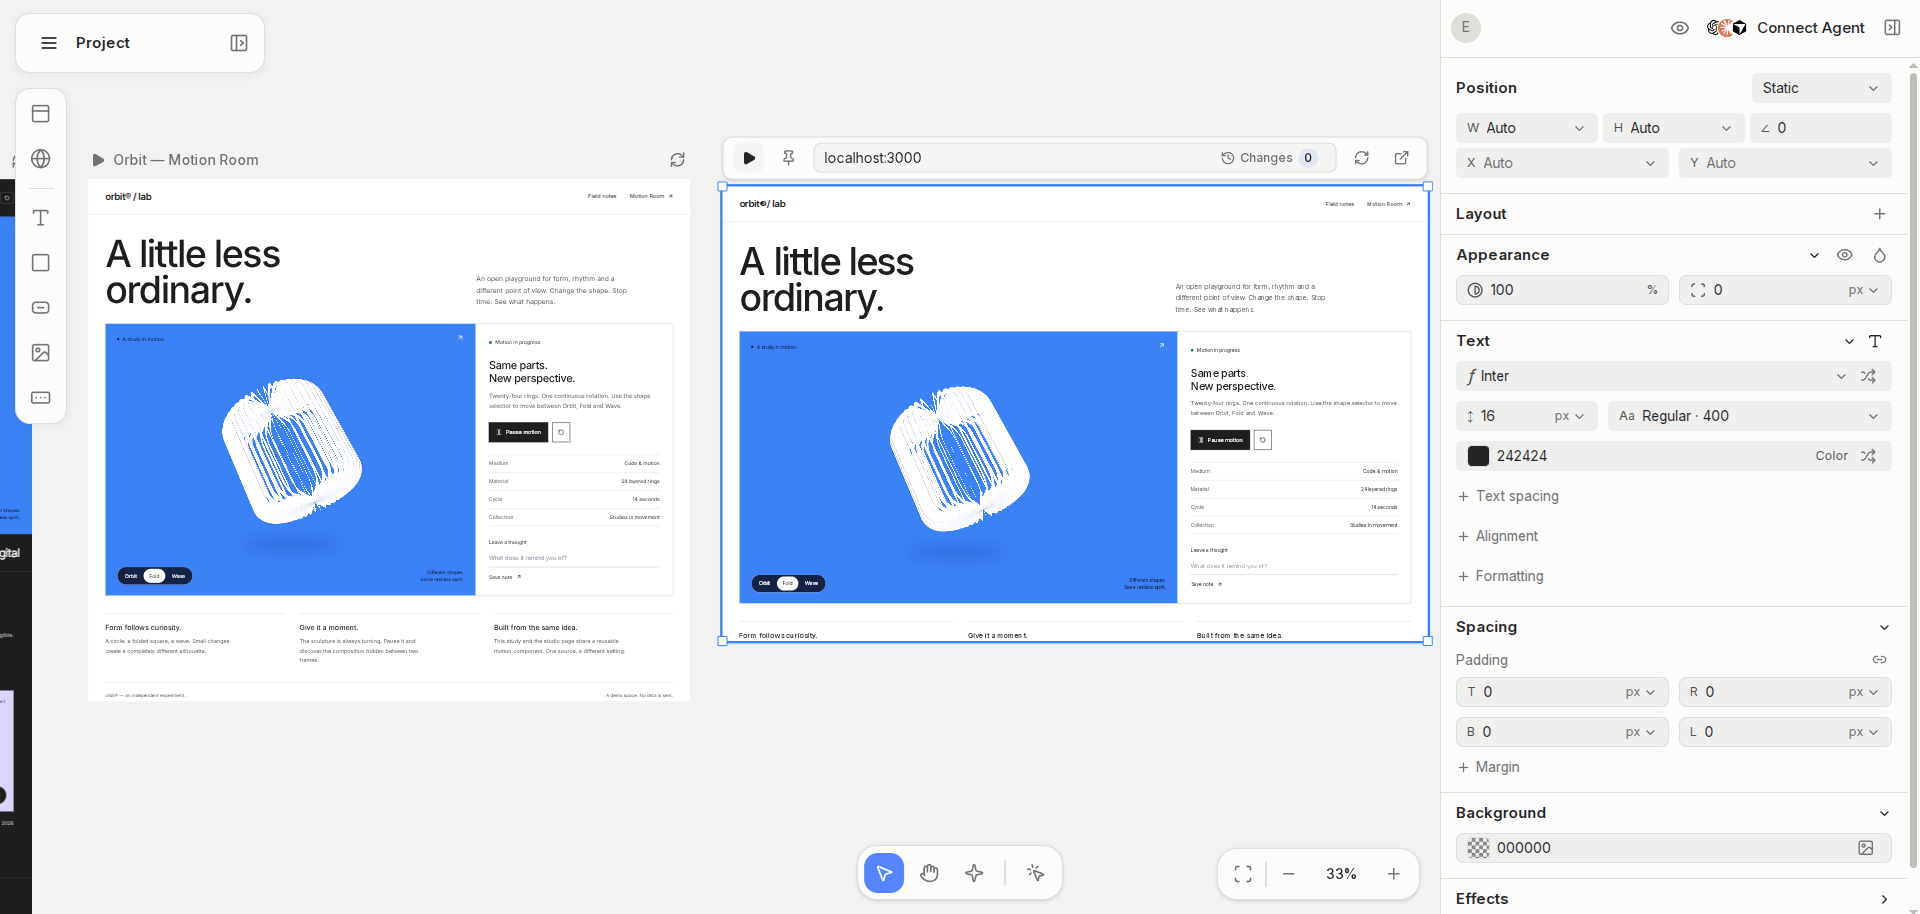The height and width of the screenshot is (914, 1920).
Task: Select the button element tool
Action: tap(41, 308)
